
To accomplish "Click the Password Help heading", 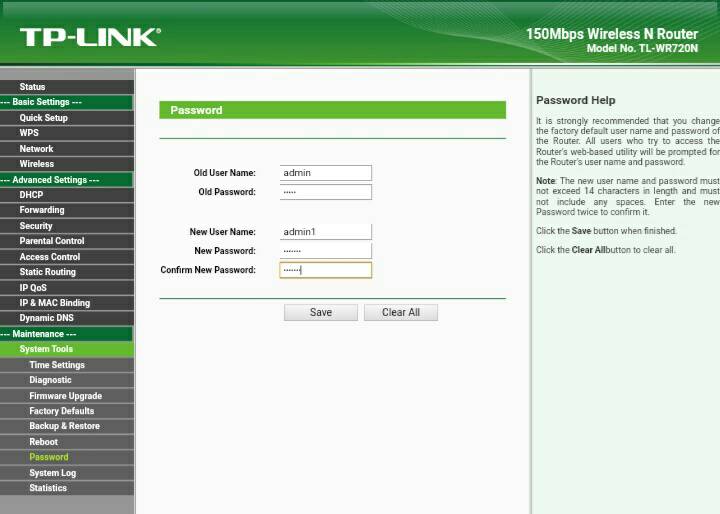I will tap(576, 100).
